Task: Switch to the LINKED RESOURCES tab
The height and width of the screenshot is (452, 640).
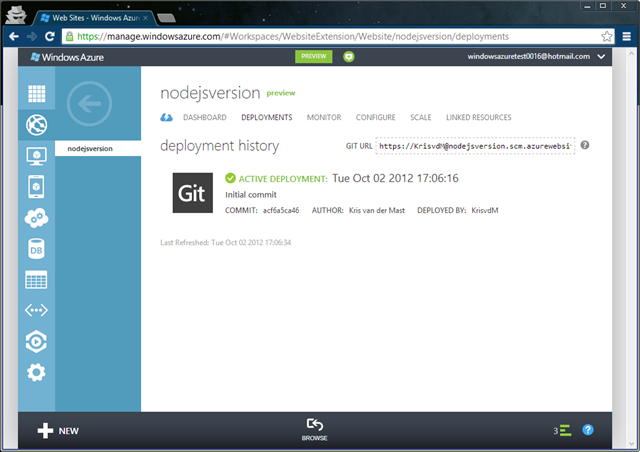Action: pyautogui.click(x=478, y=118)
